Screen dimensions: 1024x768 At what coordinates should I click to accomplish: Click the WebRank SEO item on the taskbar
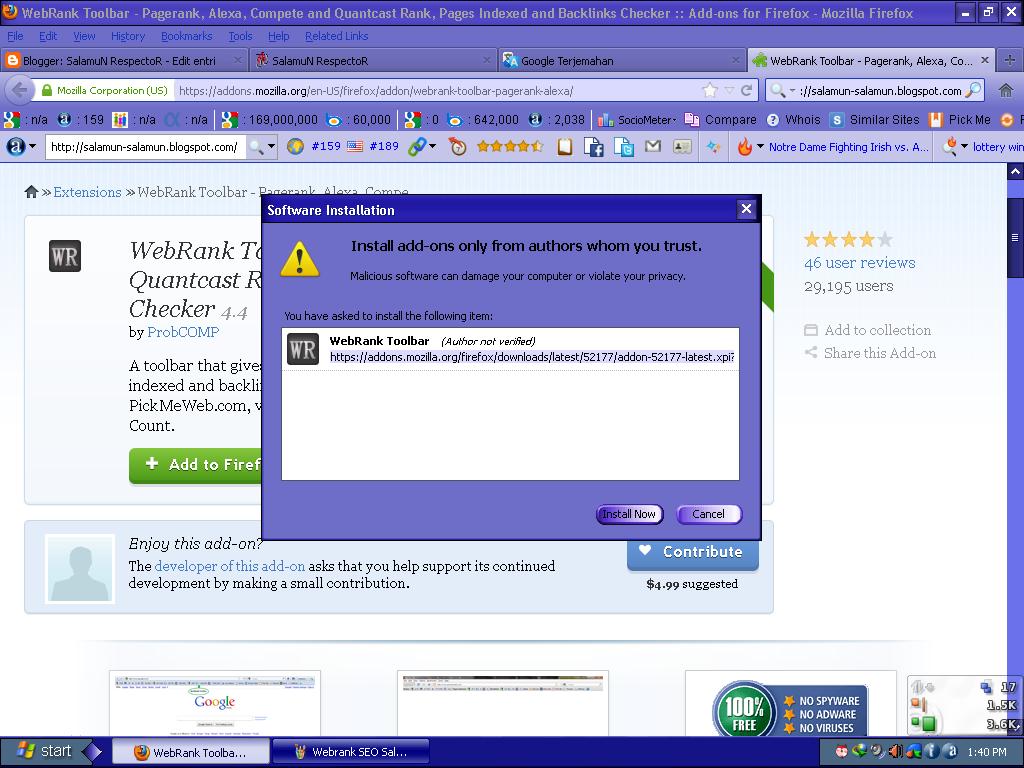pos(351,750)
